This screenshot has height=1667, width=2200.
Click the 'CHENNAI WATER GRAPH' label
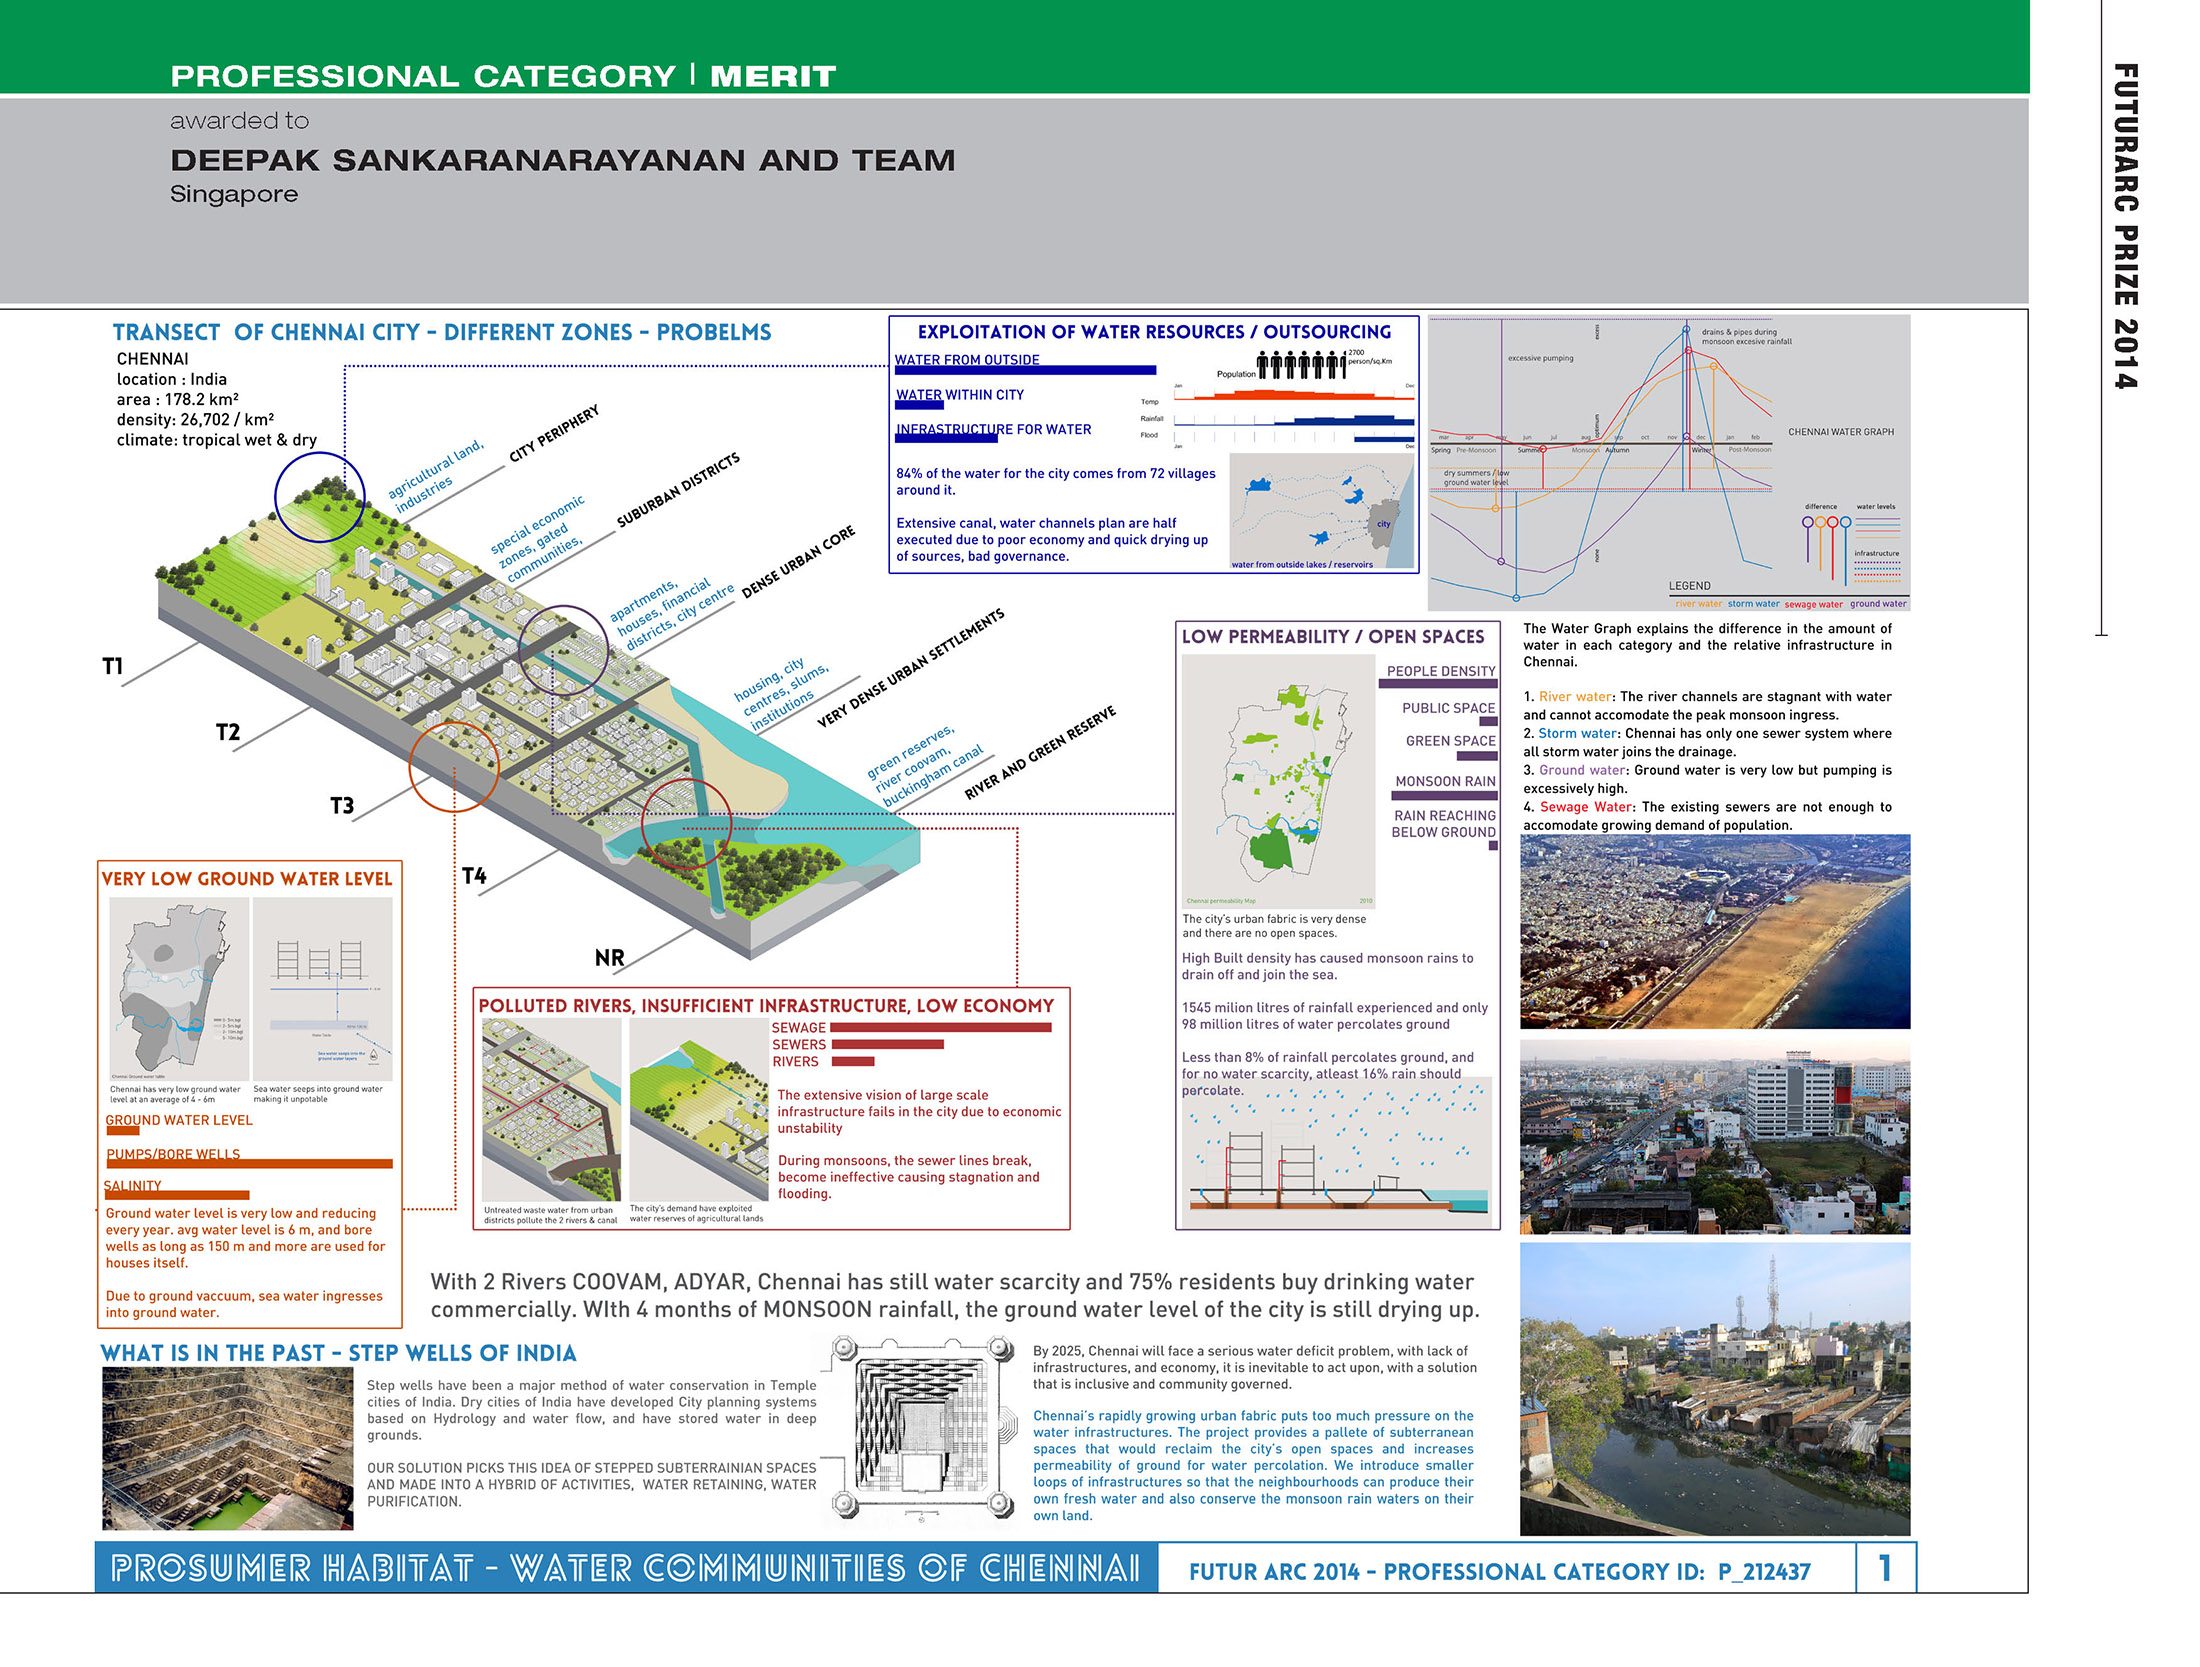pos(1841,432)
